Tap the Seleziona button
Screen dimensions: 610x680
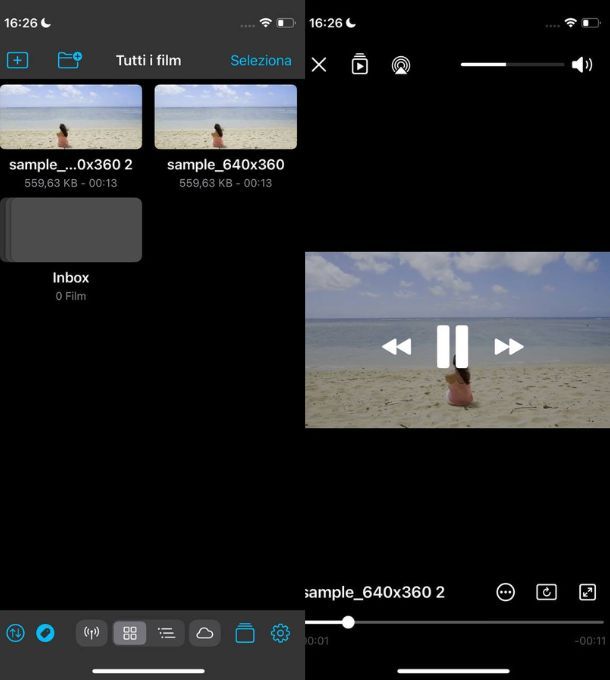260,60
